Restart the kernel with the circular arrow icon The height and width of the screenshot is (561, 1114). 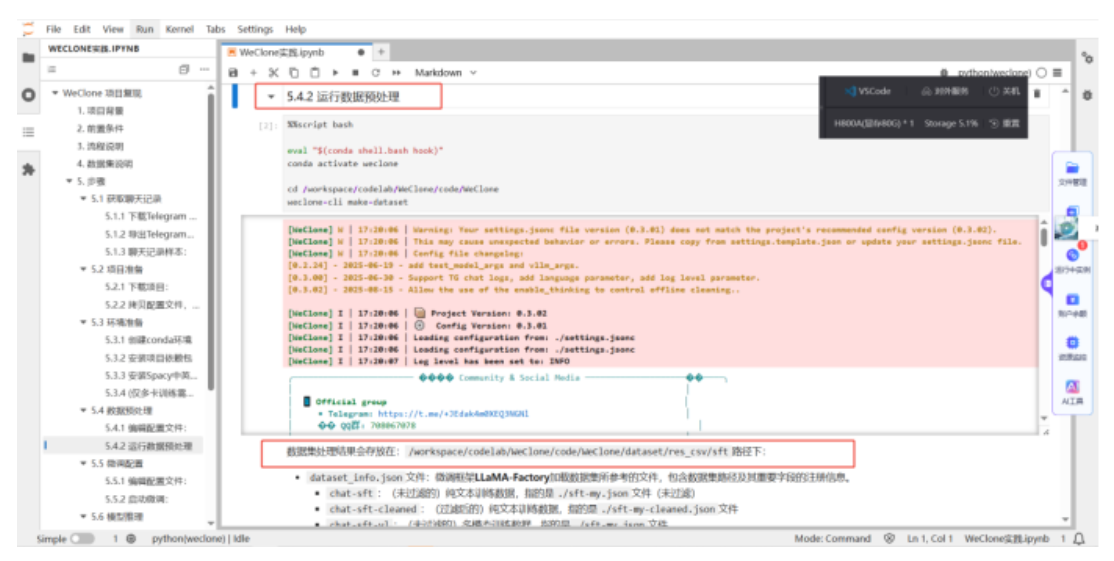click(x=375, y=73)
